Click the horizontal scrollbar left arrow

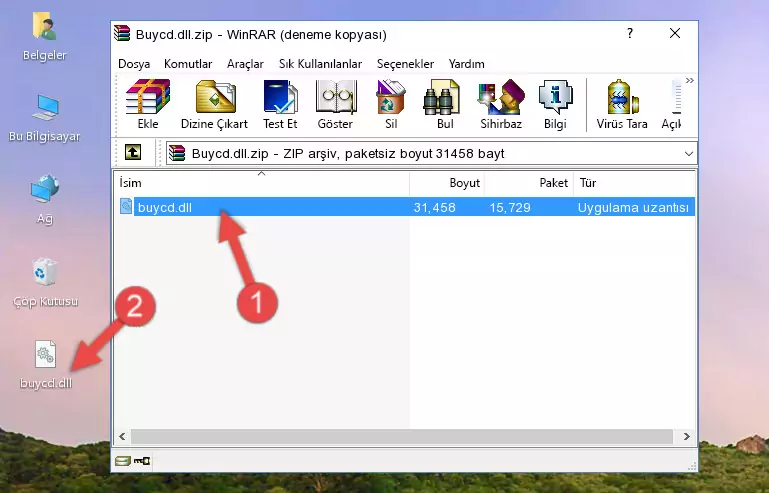[123, 436]
